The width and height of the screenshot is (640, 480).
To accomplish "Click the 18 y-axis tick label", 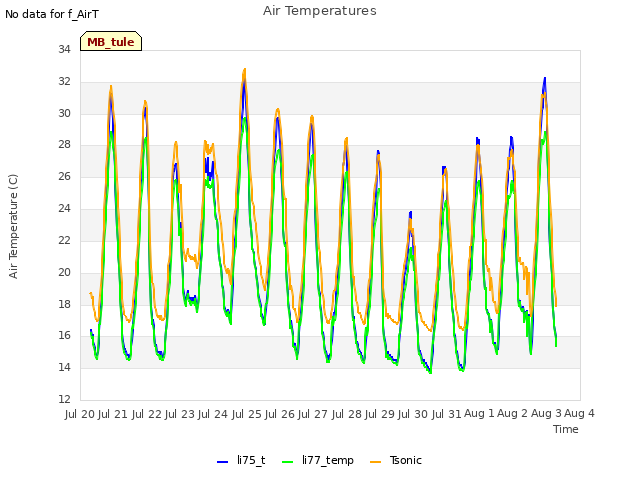I will tap(64, 304).
